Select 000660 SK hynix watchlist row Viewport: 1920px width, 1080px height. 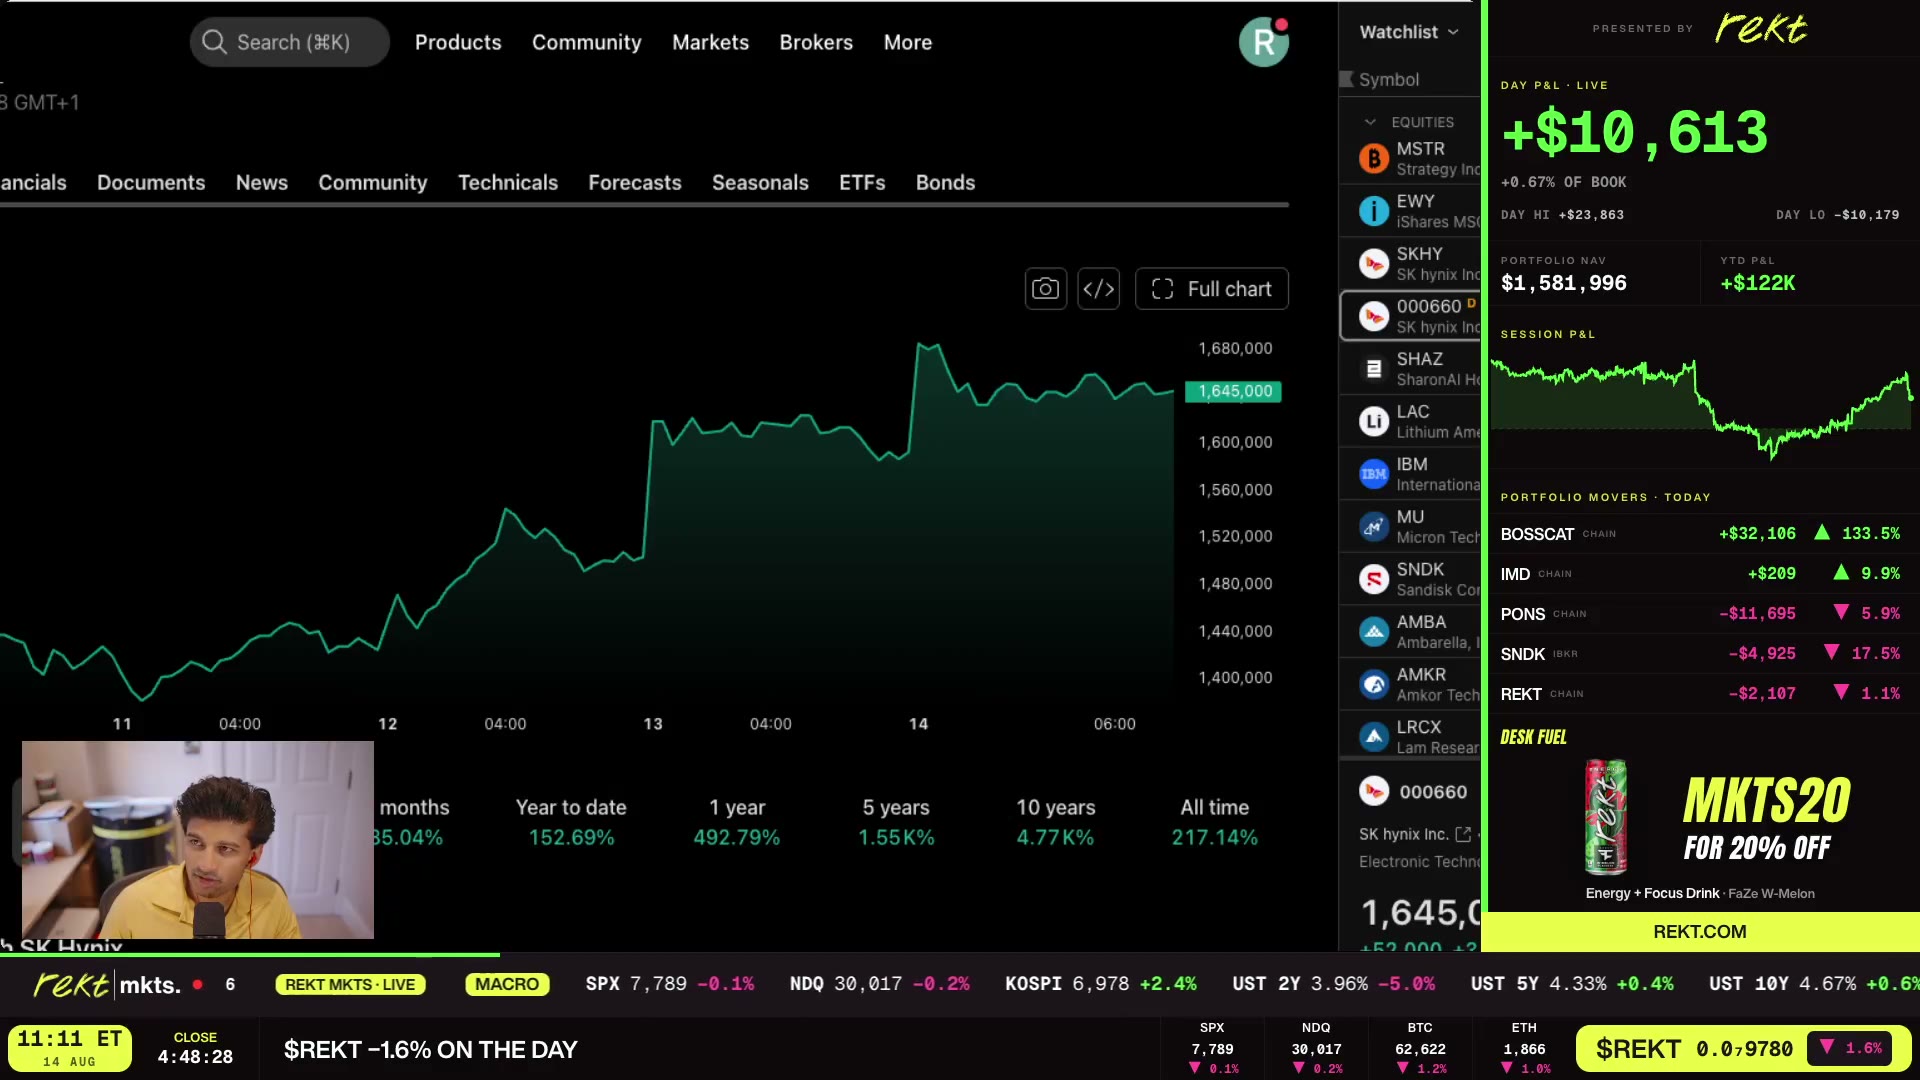pyautogui.click(x=1410, y=316)
